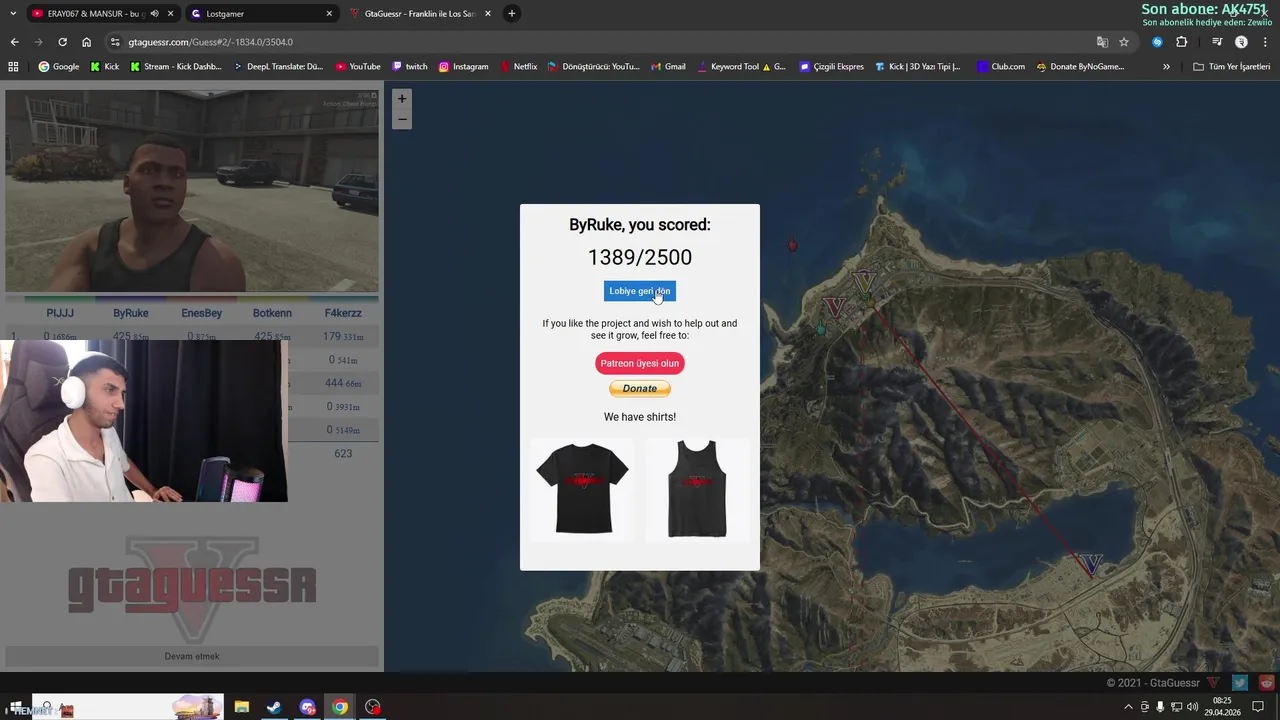1280x720 pixels.
Task: Click the Lobiye geri dön button
Action: 640,291
